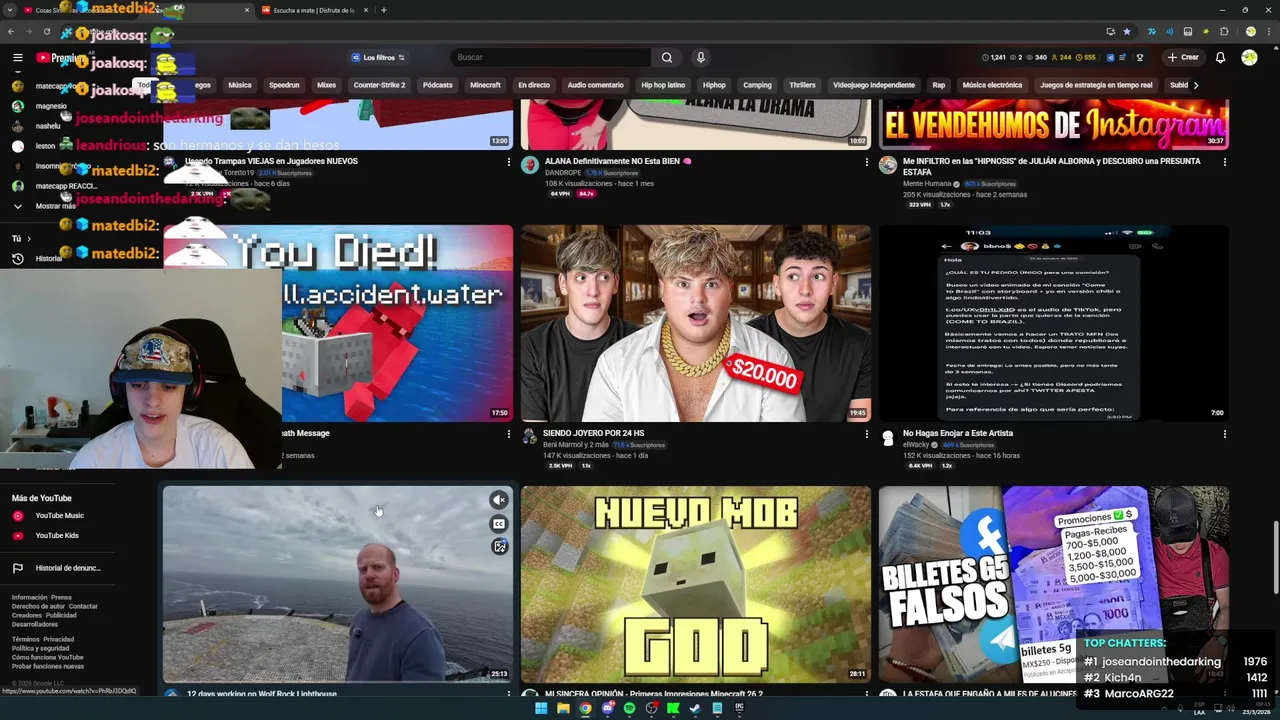Open File Explorer from taskbar
The width and height of the screenshot is (1280, 720).
(563, 708)
